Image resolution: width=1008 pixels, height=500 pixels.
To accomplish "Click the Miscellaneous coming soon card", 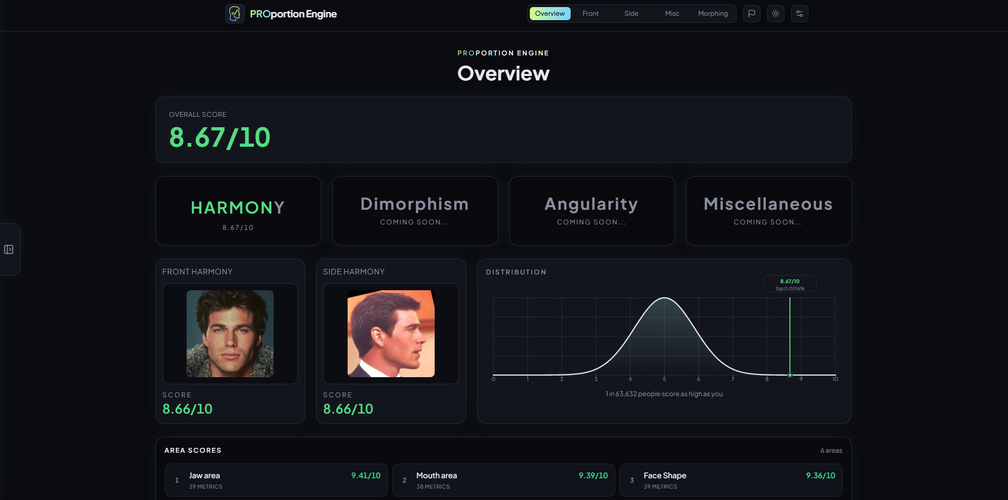I will click(768, 211).
